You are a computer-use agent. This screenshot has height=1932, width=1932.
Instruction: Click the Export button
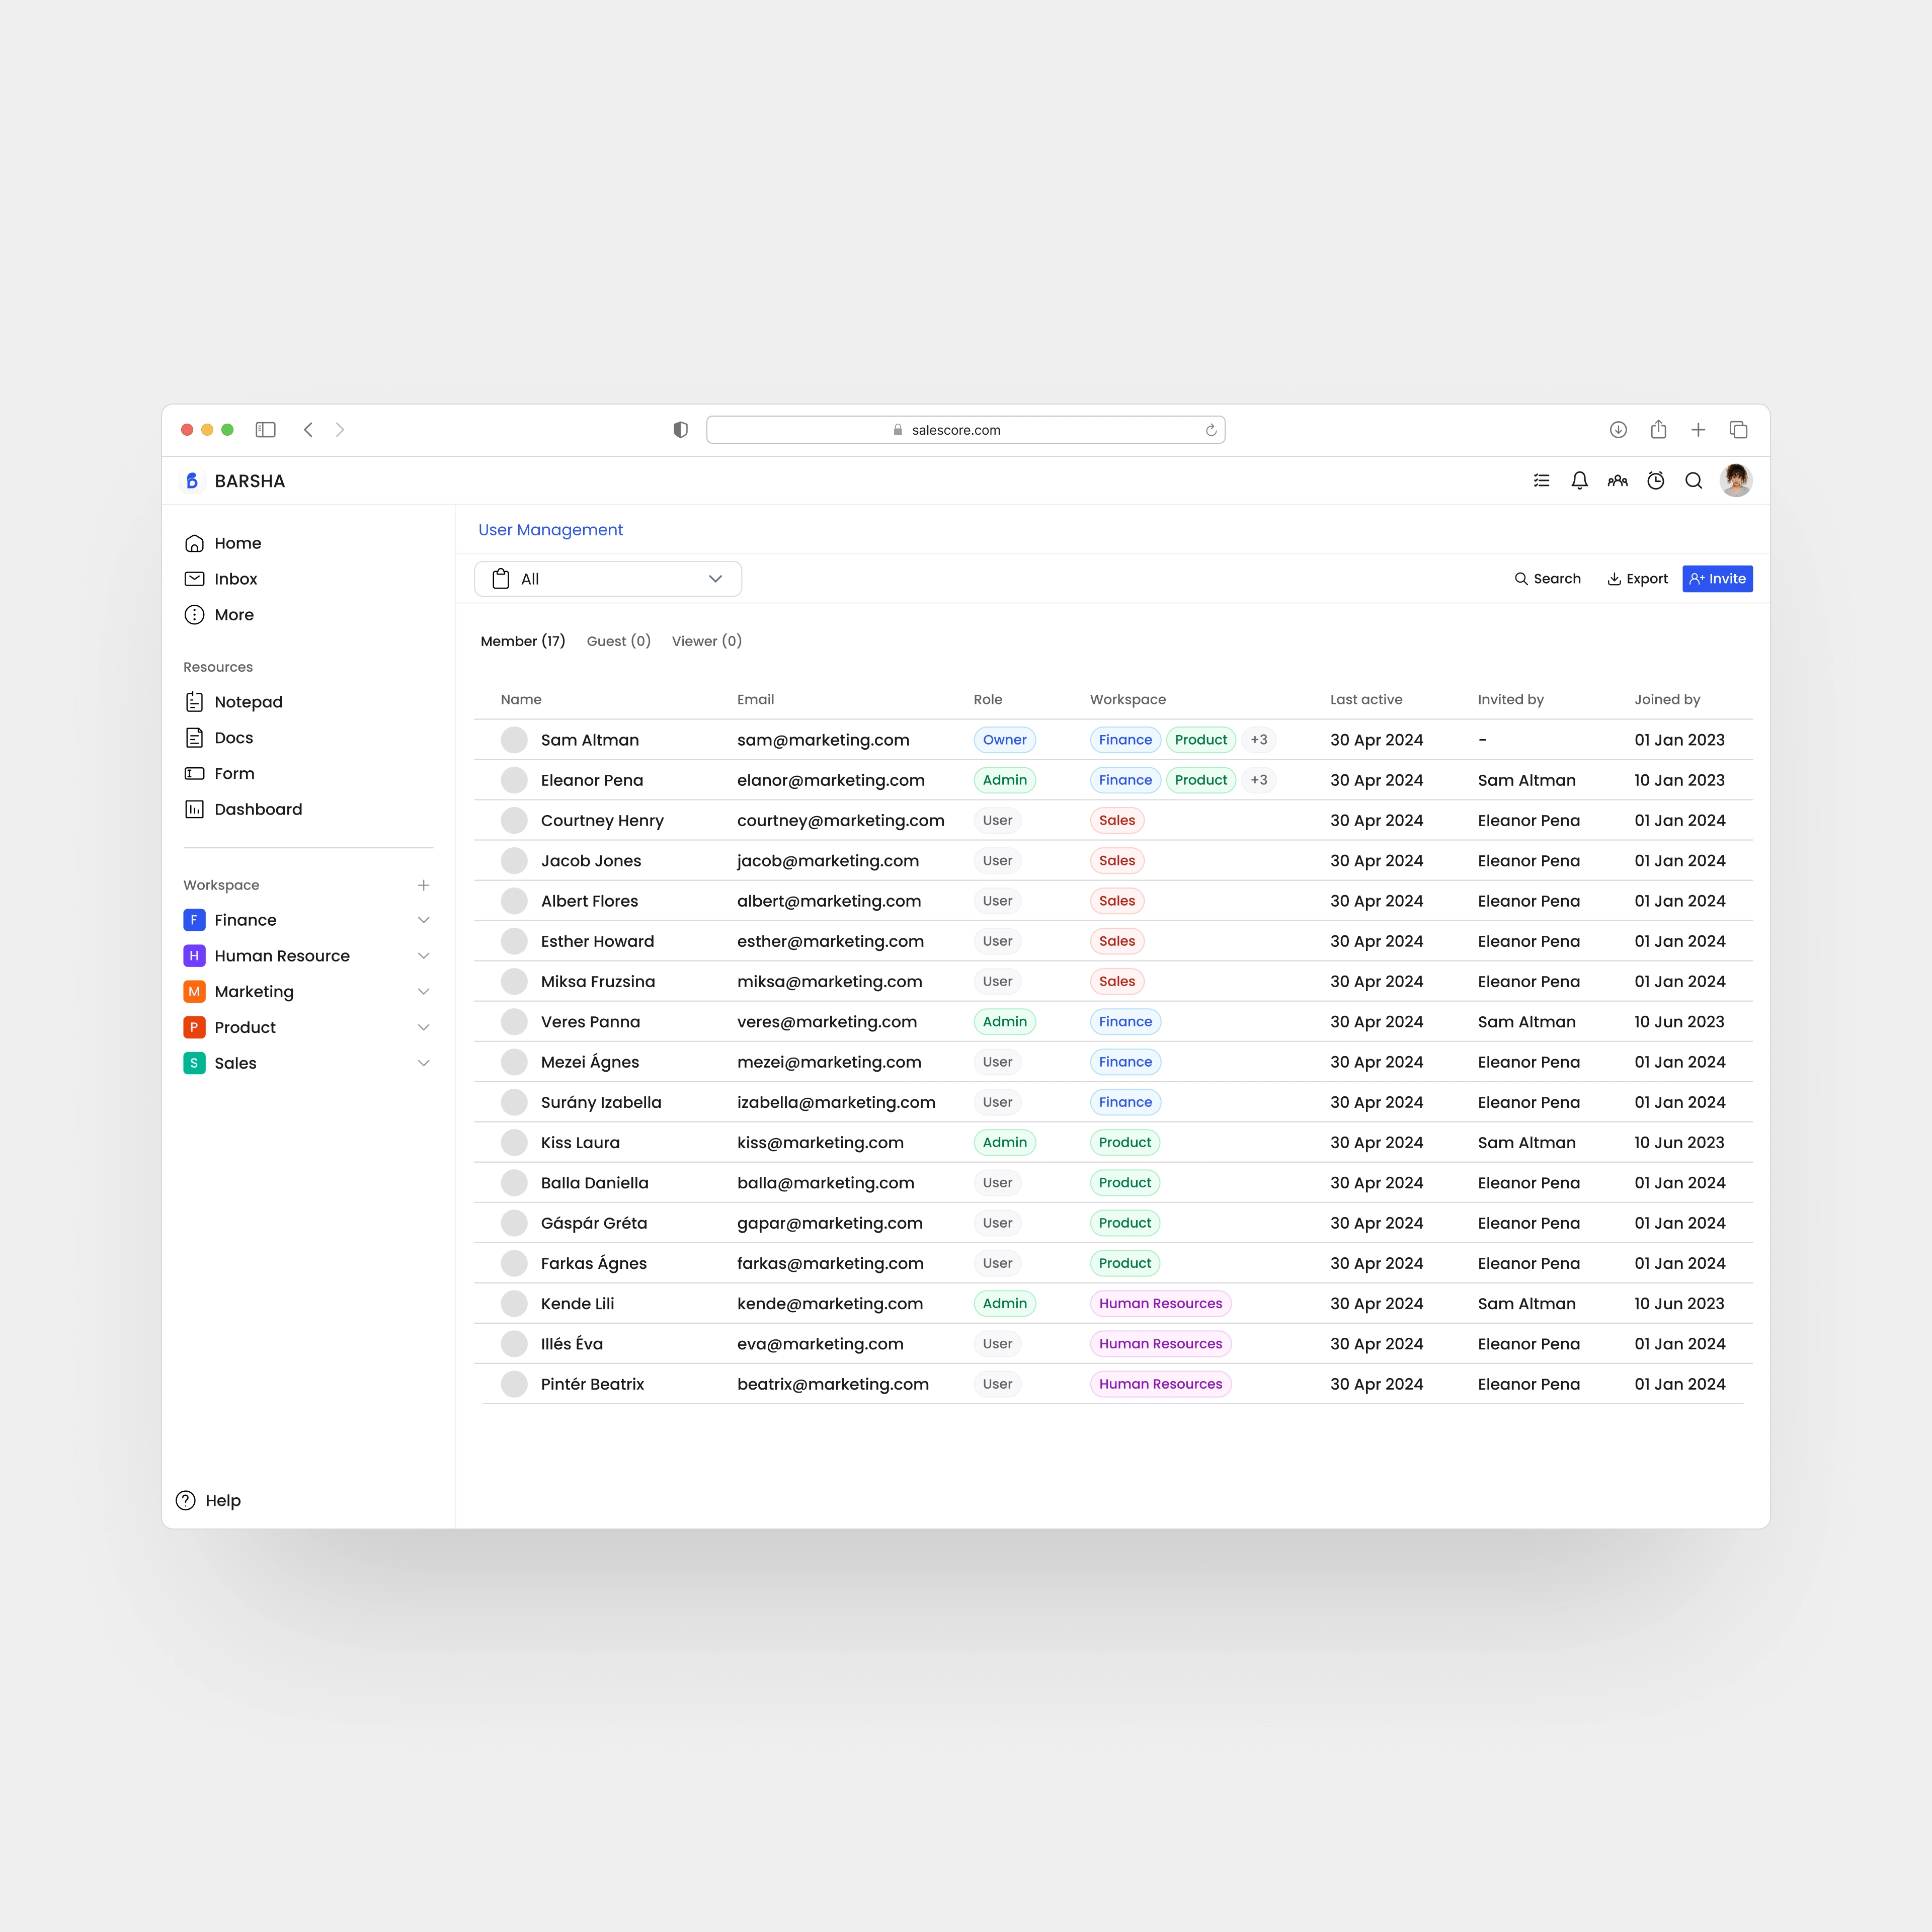pyautogui.click(x=1637, y=579)
